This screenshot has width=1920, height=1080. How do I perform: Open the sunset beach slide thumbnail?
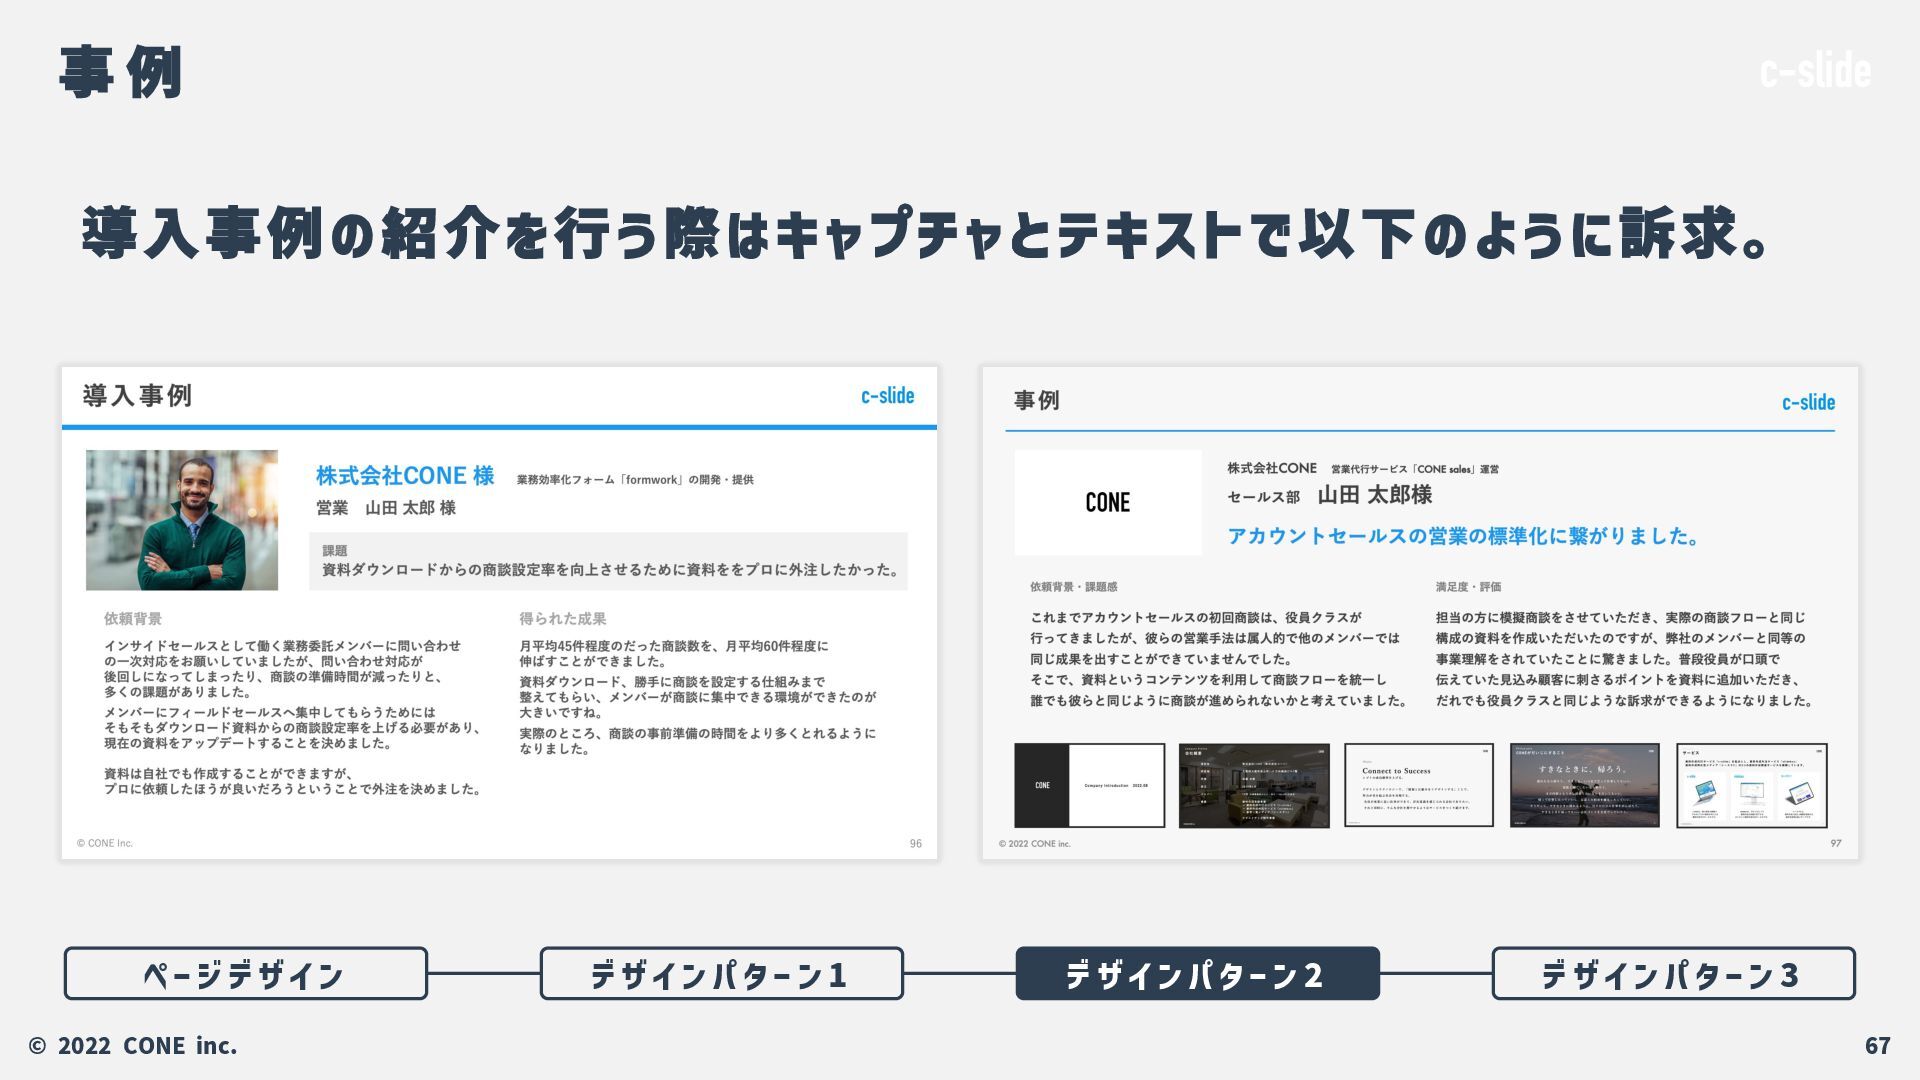[1584, 785]
